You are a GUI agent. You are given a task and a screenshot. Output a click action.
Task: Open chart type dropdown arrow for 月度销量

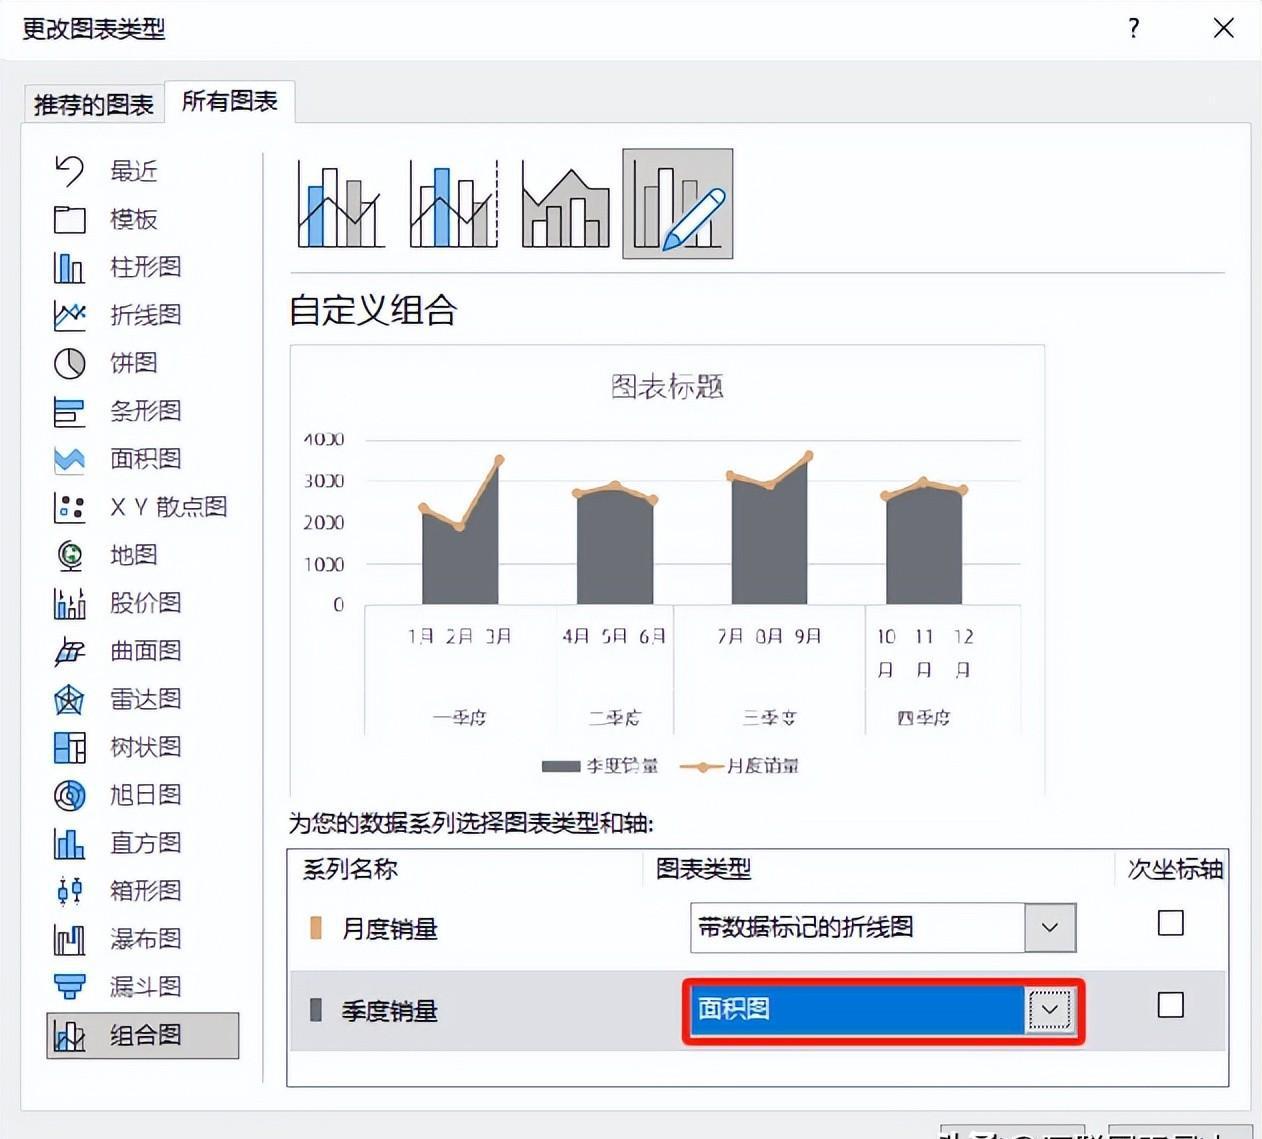(1050, 927)
